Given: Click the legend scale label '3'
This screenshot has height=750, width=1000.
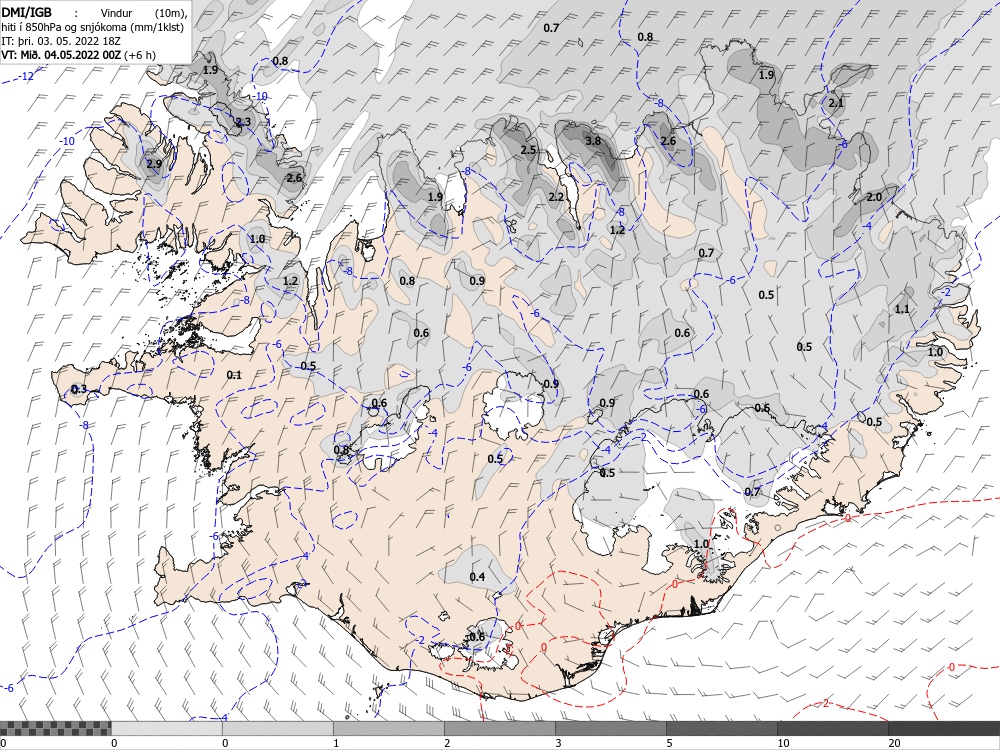Looking at the screenshot, I should 558,743.
